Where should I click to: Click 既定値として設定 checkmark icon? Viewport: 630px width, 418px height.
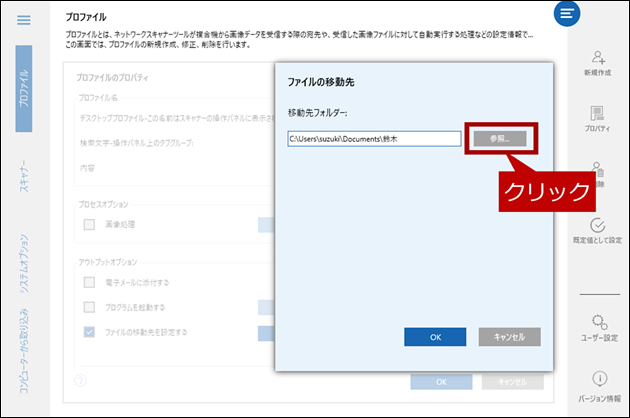598,226
